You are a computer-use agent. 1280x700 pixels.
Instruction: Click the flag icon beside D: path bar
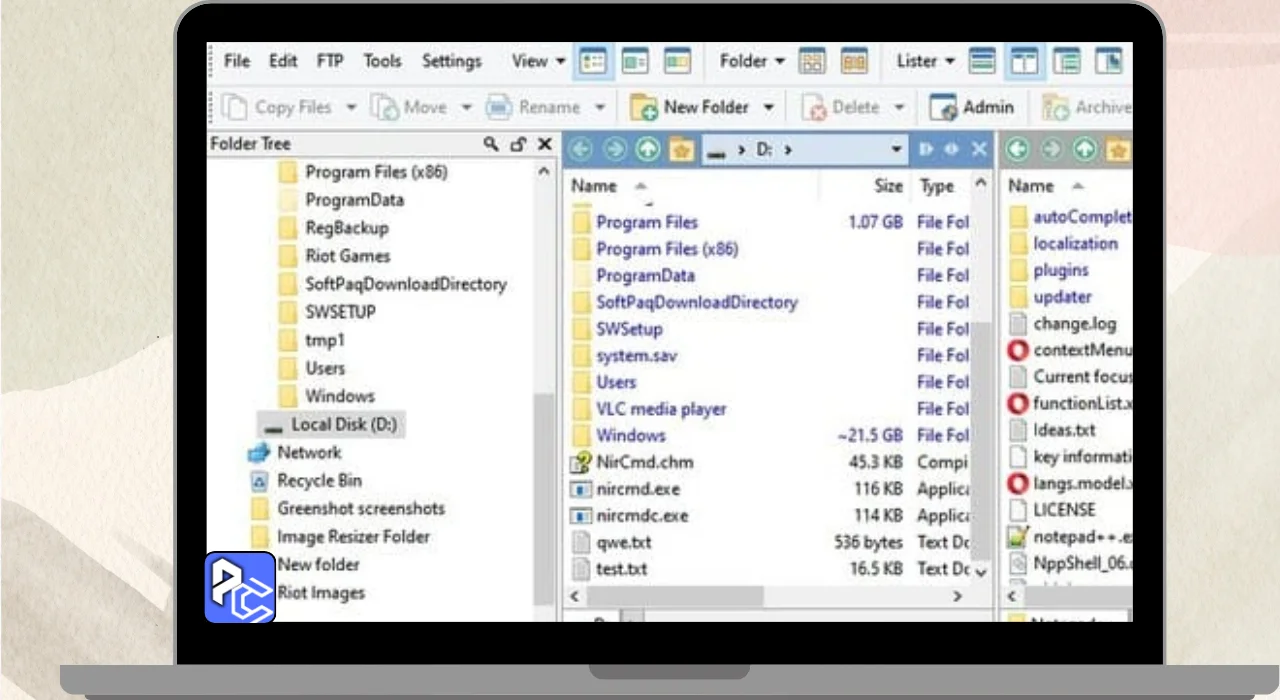click(x=925, y=150)
